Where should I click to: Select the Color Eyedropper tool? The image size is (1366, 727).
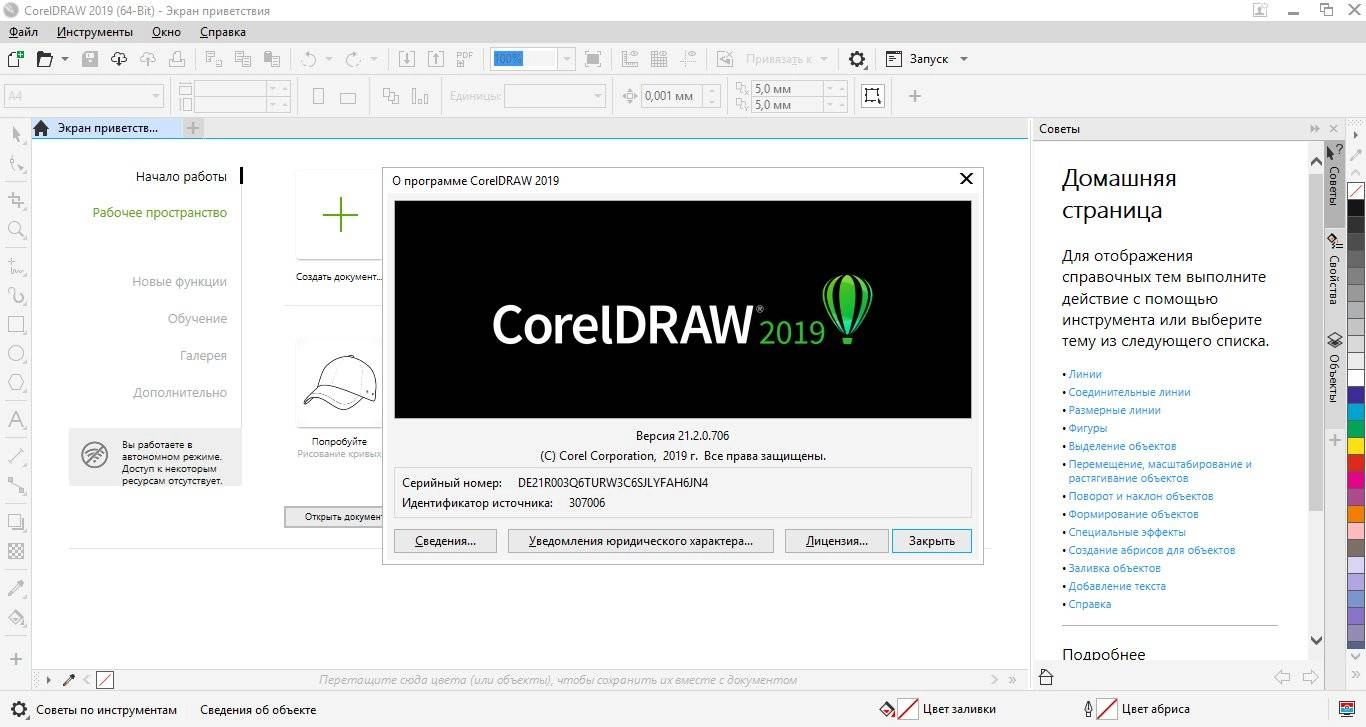pyautogui.click(x=16, y=587)
